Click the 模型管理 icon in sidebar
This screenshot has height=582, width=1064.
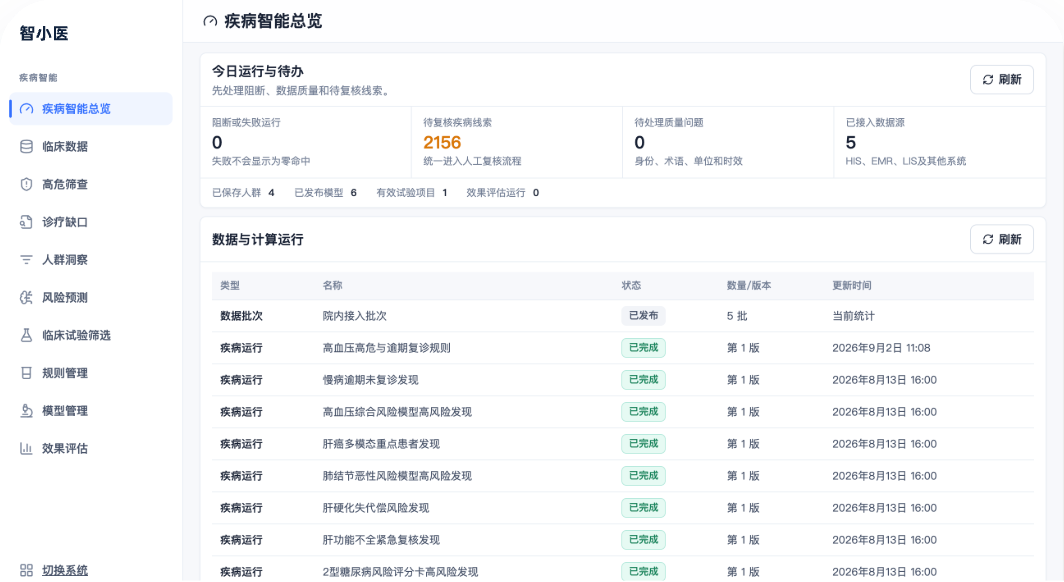pyautogui.click(x=26, y=411)
